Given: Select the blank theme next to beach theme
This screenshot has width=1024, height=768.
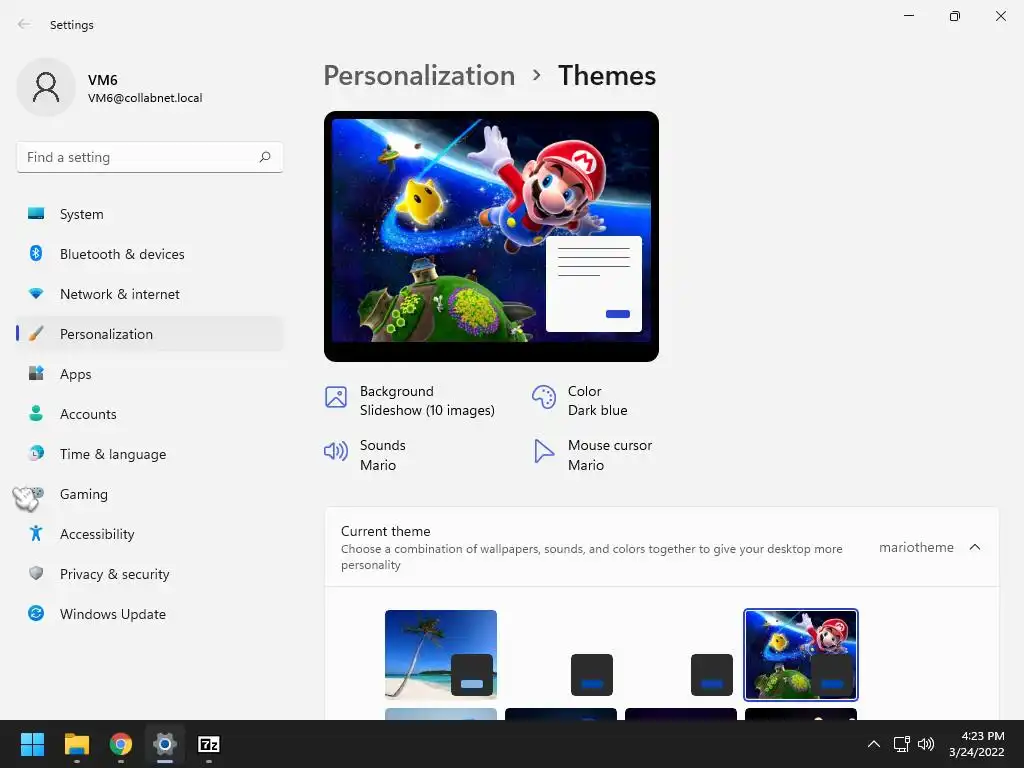Looking at the screenshot, I should click(x=561, y=654).
